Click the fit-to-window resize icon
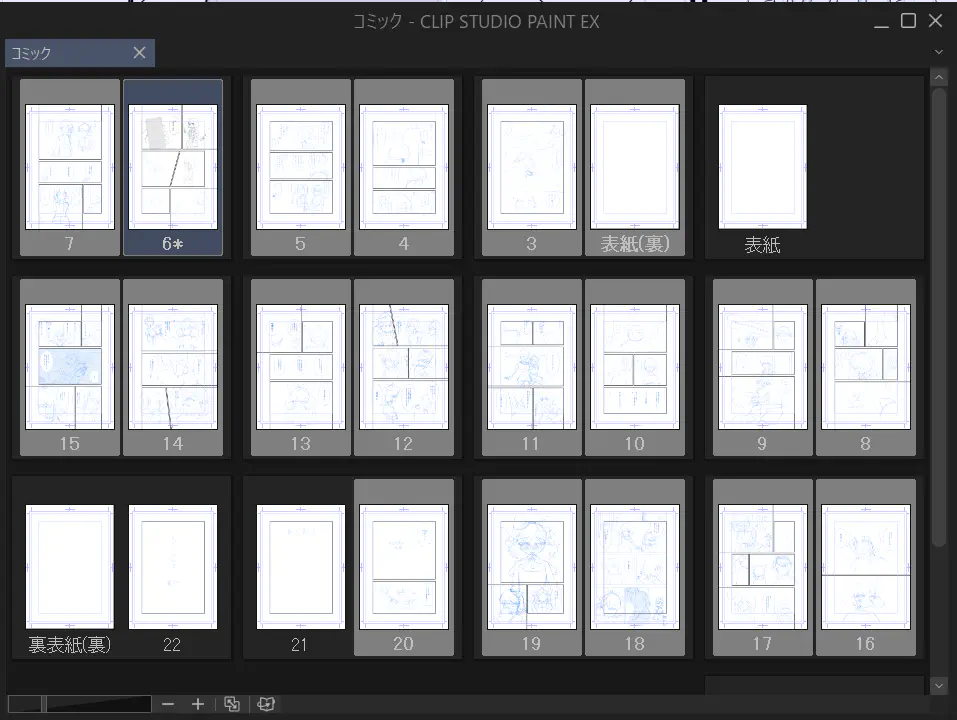The width and height of the screenshot is (957, 720). 232,704
